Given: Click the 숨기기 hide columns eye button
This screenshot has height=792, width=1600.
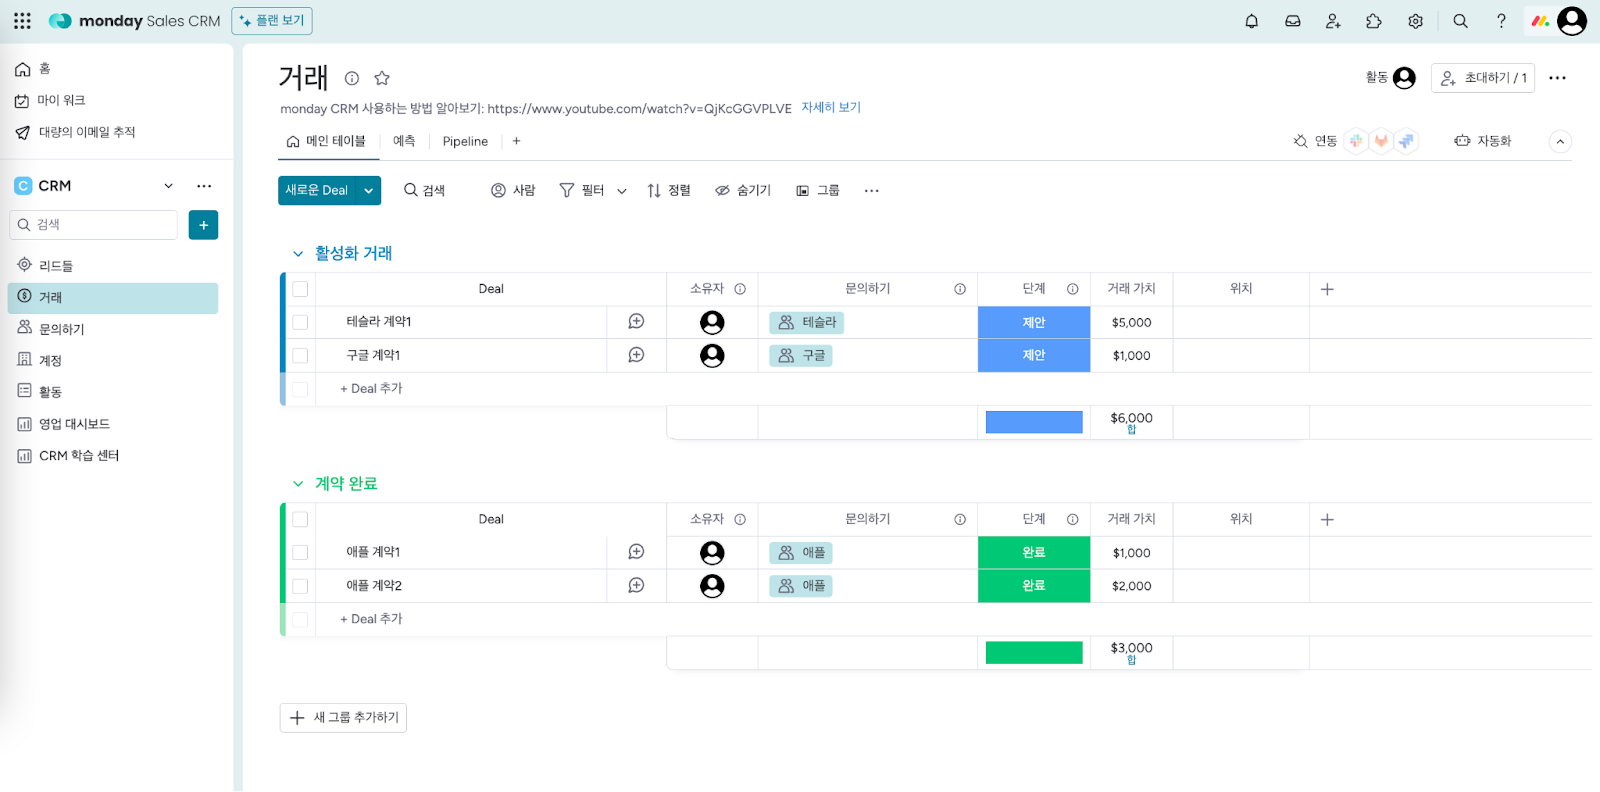Looking at the screenshot, I should (742, 190).
